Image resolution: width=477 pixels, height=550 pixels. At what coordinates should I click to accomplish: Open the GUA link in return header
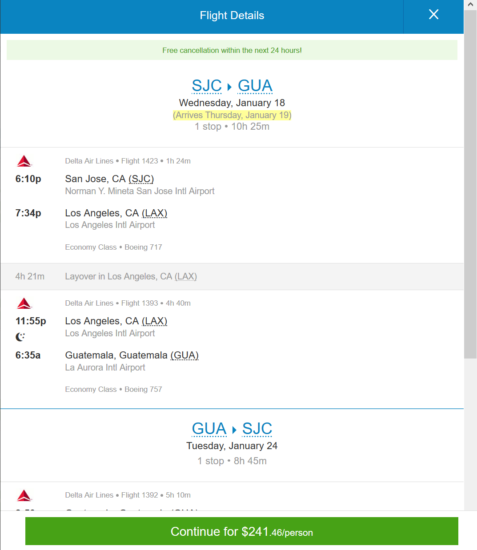point(209,429)
